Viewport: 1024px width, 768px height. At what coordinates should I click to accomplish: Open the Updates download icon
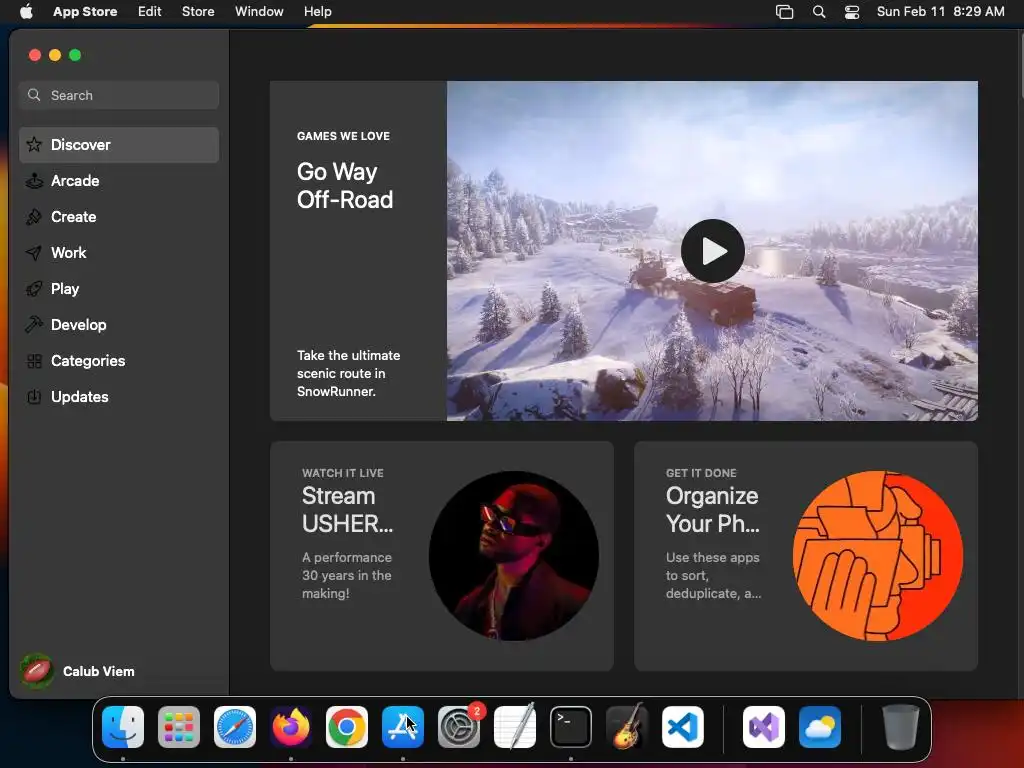(x=34, y=396)
